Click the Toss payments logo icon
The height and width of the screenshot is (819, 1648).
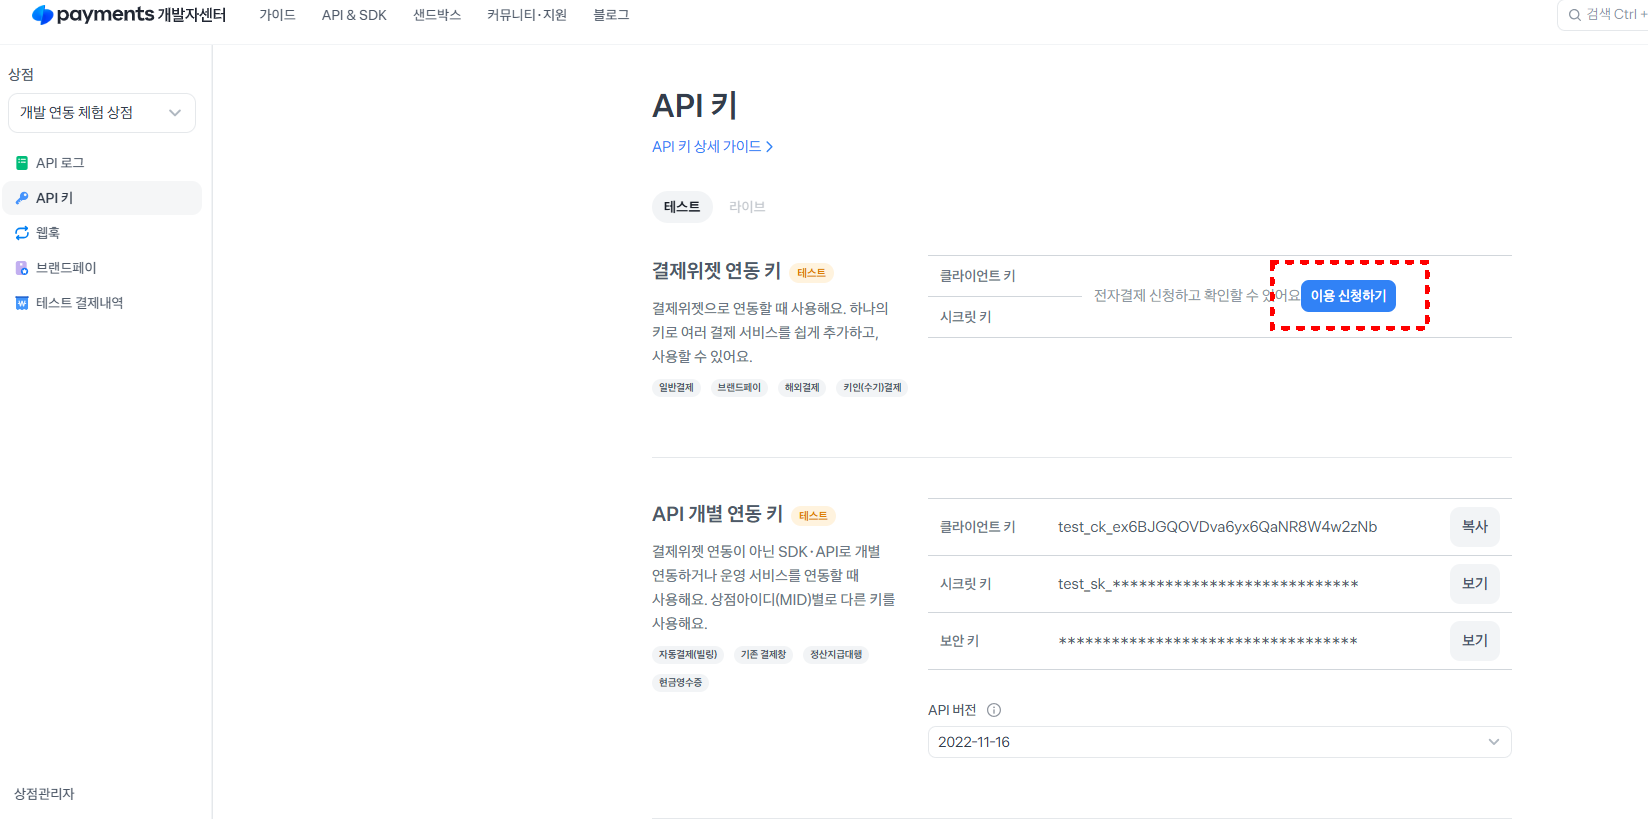pos(42,15)
